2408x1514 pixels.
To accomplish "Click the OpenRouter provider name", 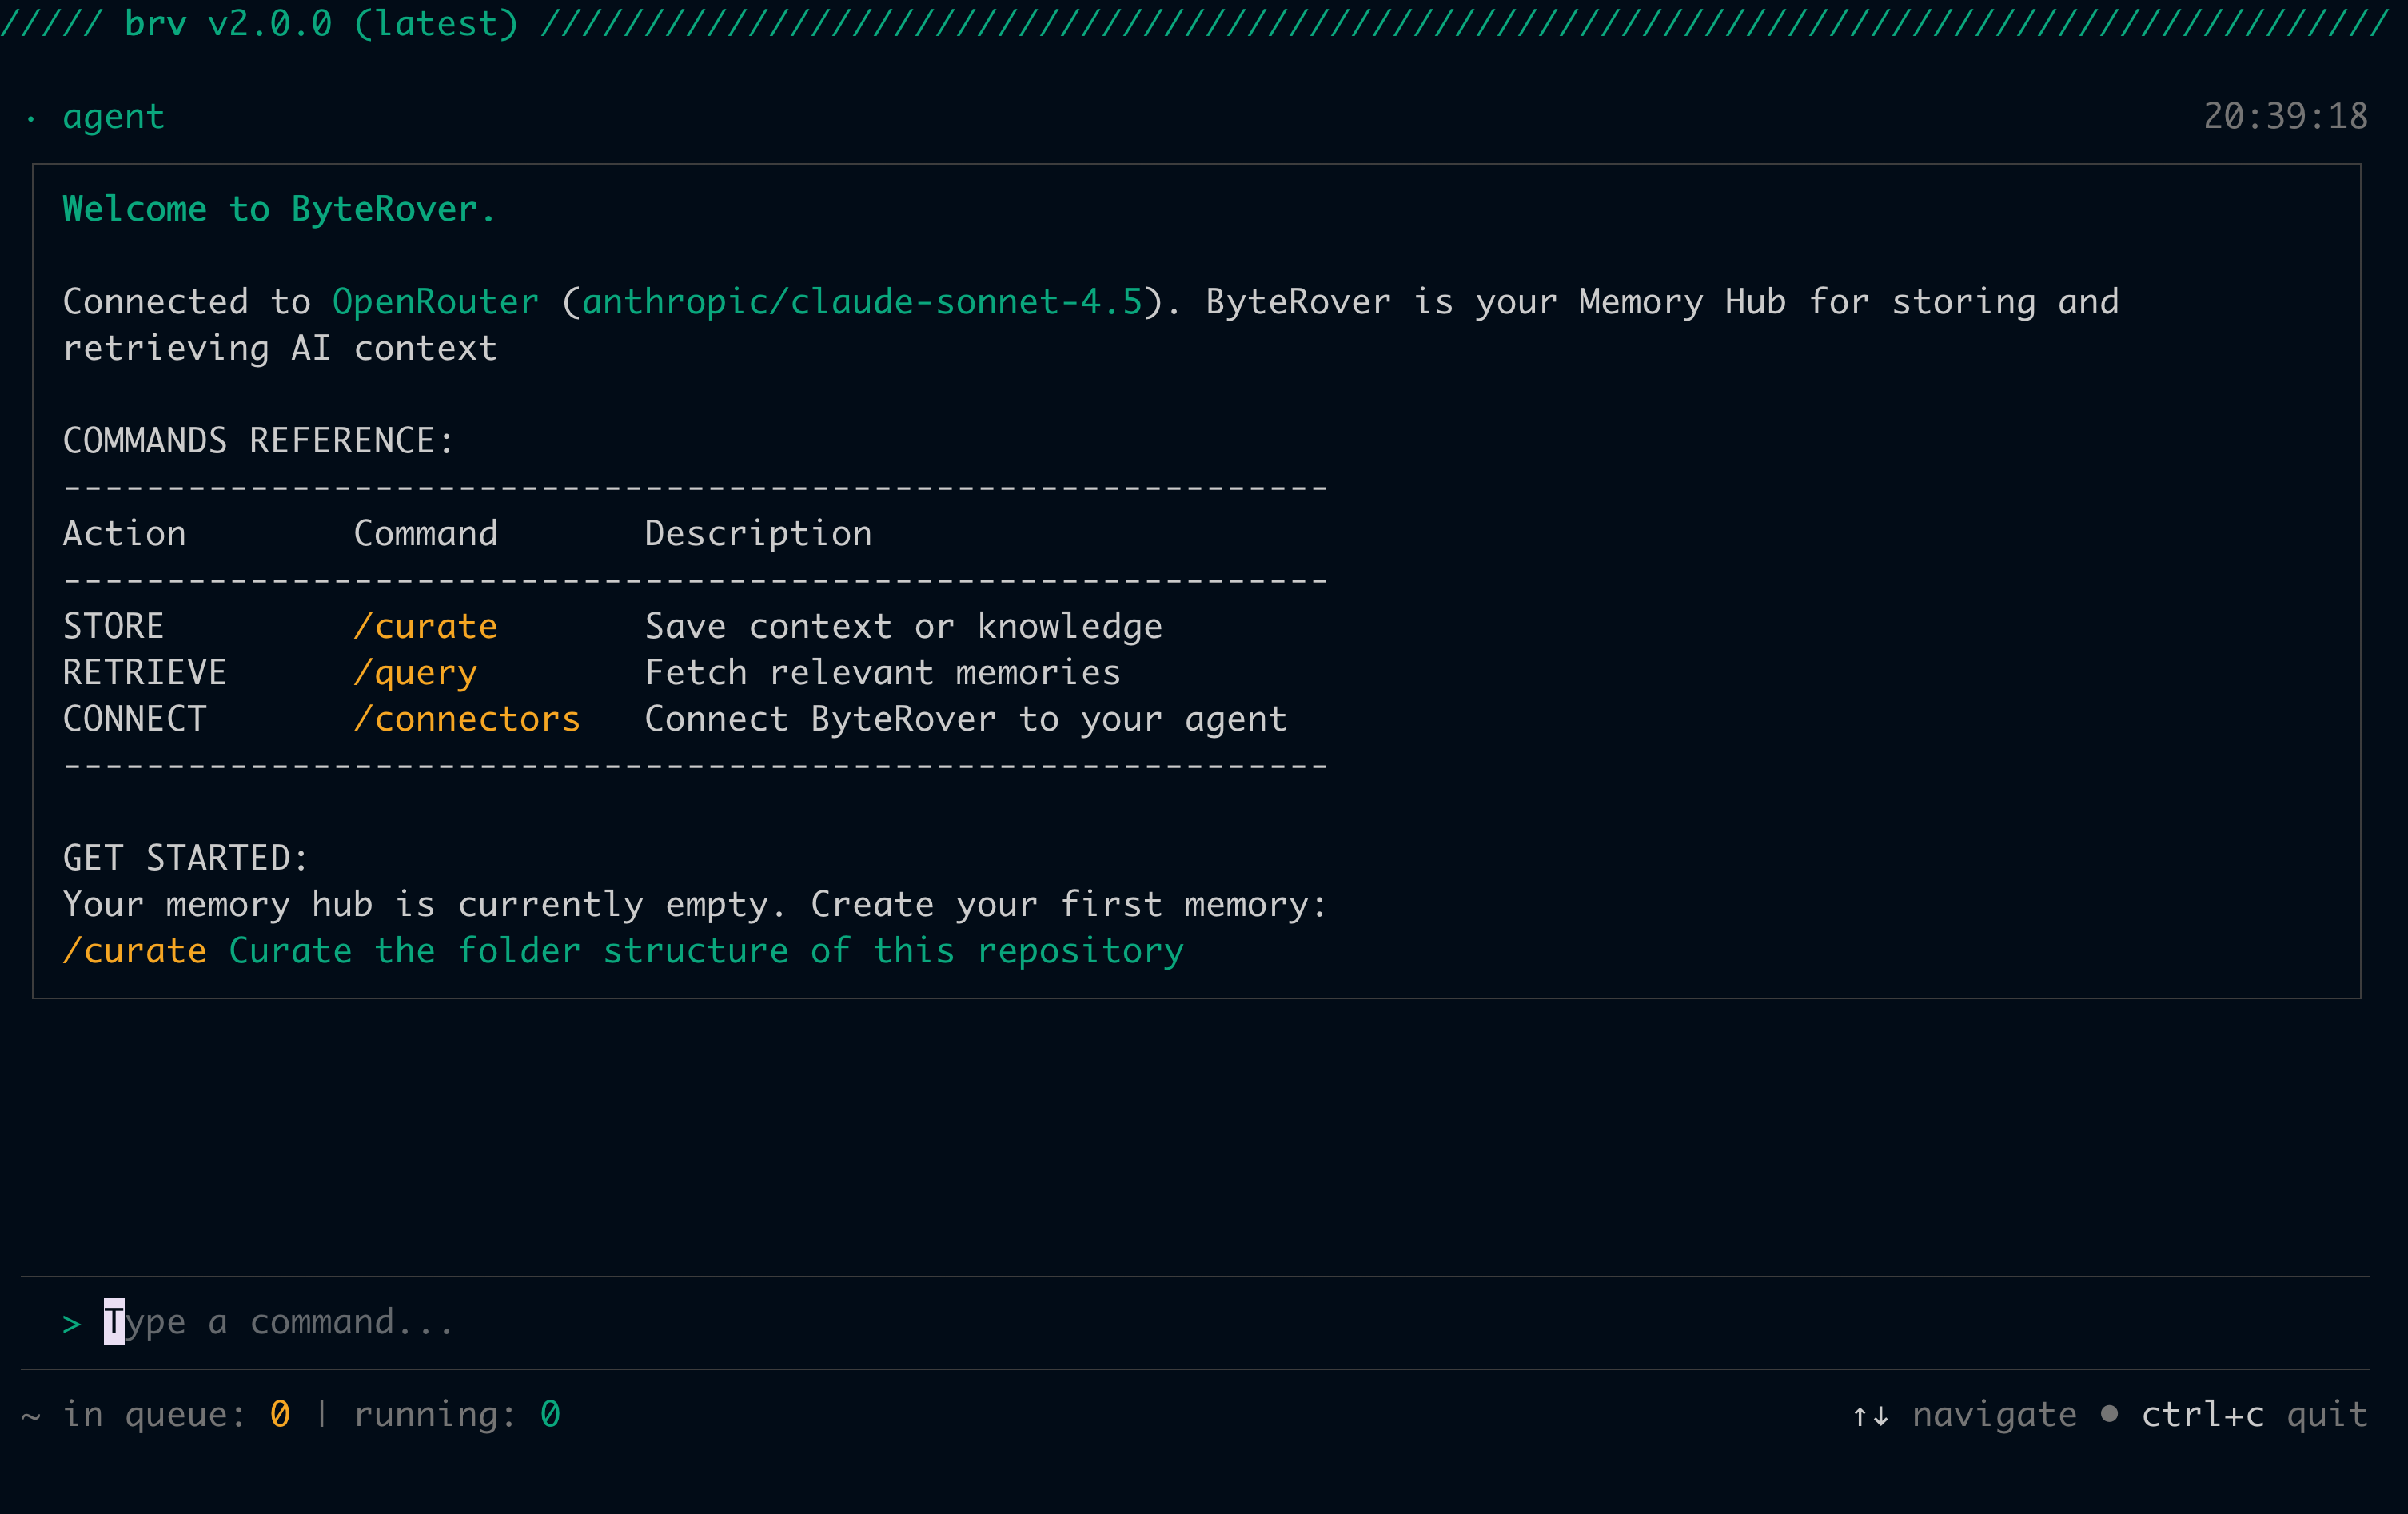I will pyautogui.click(x=435, y=302).
